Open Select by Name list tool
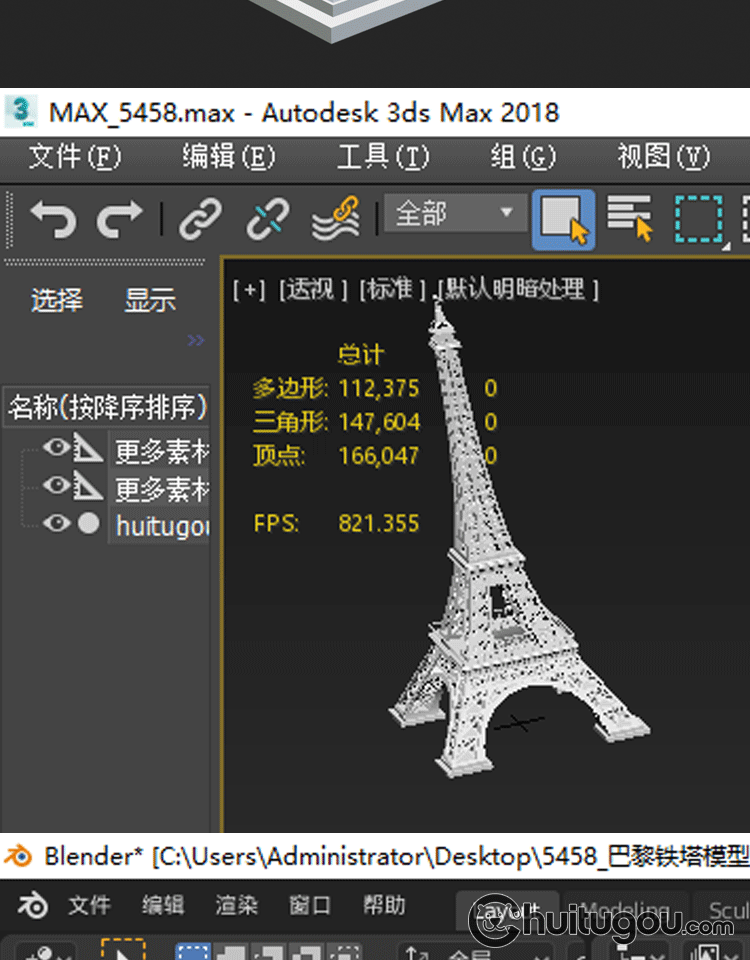Image resolution: width=750 pixels, height=960 pixels. pyautogui.click(x=629, y=218)
